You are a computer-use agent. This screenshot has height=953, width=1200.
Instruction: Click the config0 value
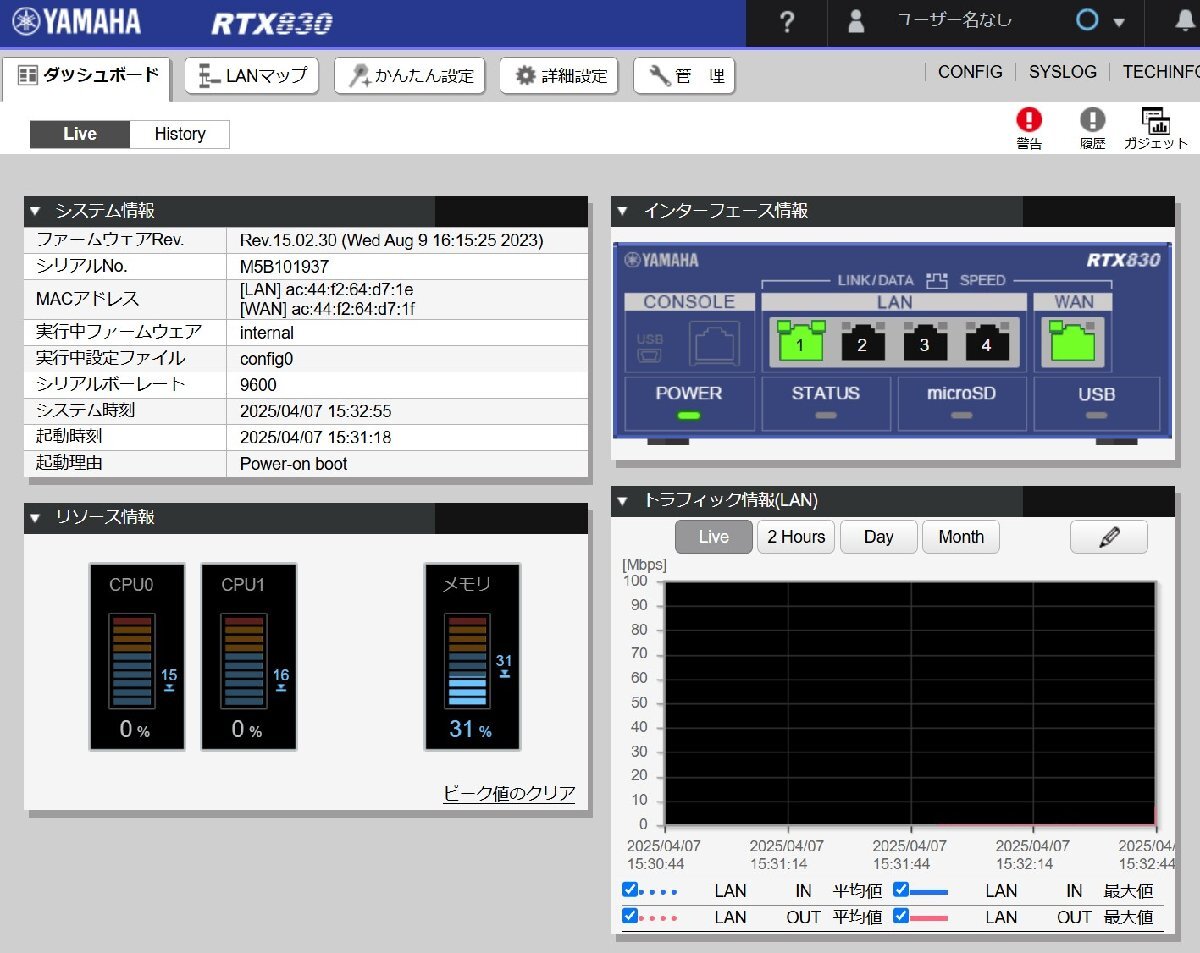pyautogui.click(x=267, y=358)
